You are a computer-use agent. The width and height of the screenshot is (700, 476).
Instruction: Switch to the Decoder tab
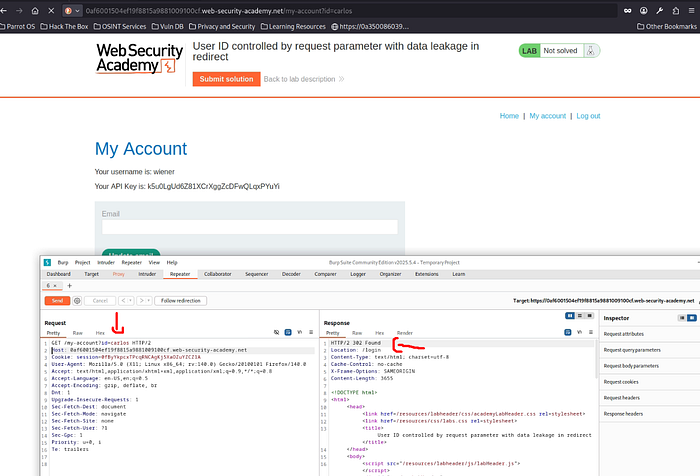291,274
